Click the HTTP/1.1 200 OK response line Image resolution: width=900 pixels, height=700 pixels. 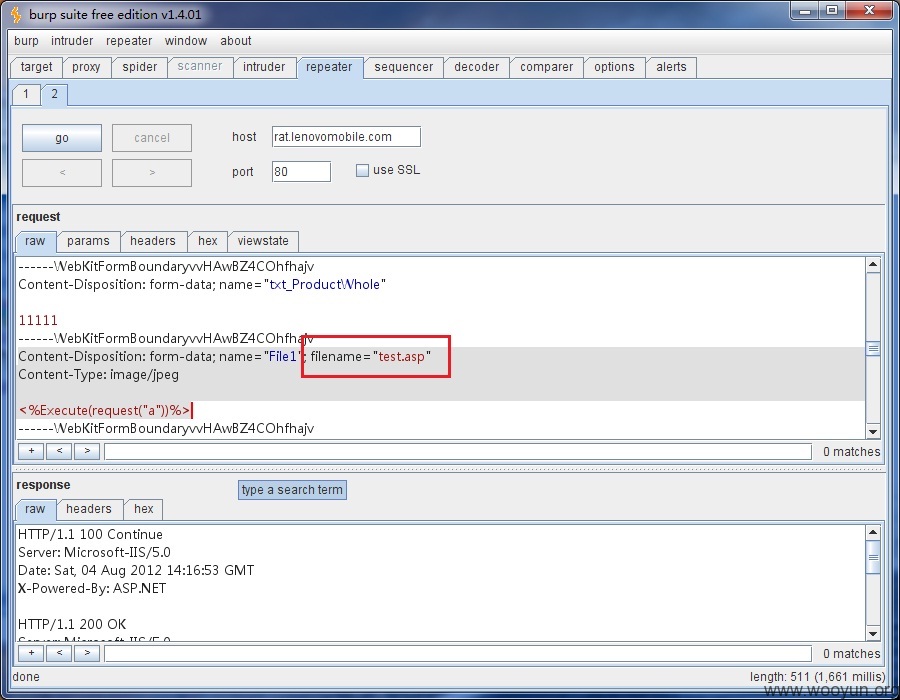tap(72, 624)
